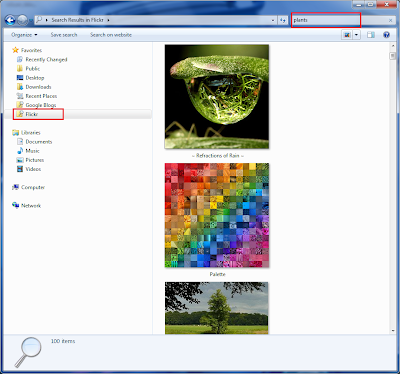Open the view options dropdown arrow
Viewport: 400px width, 374px height.
[357, 35]
